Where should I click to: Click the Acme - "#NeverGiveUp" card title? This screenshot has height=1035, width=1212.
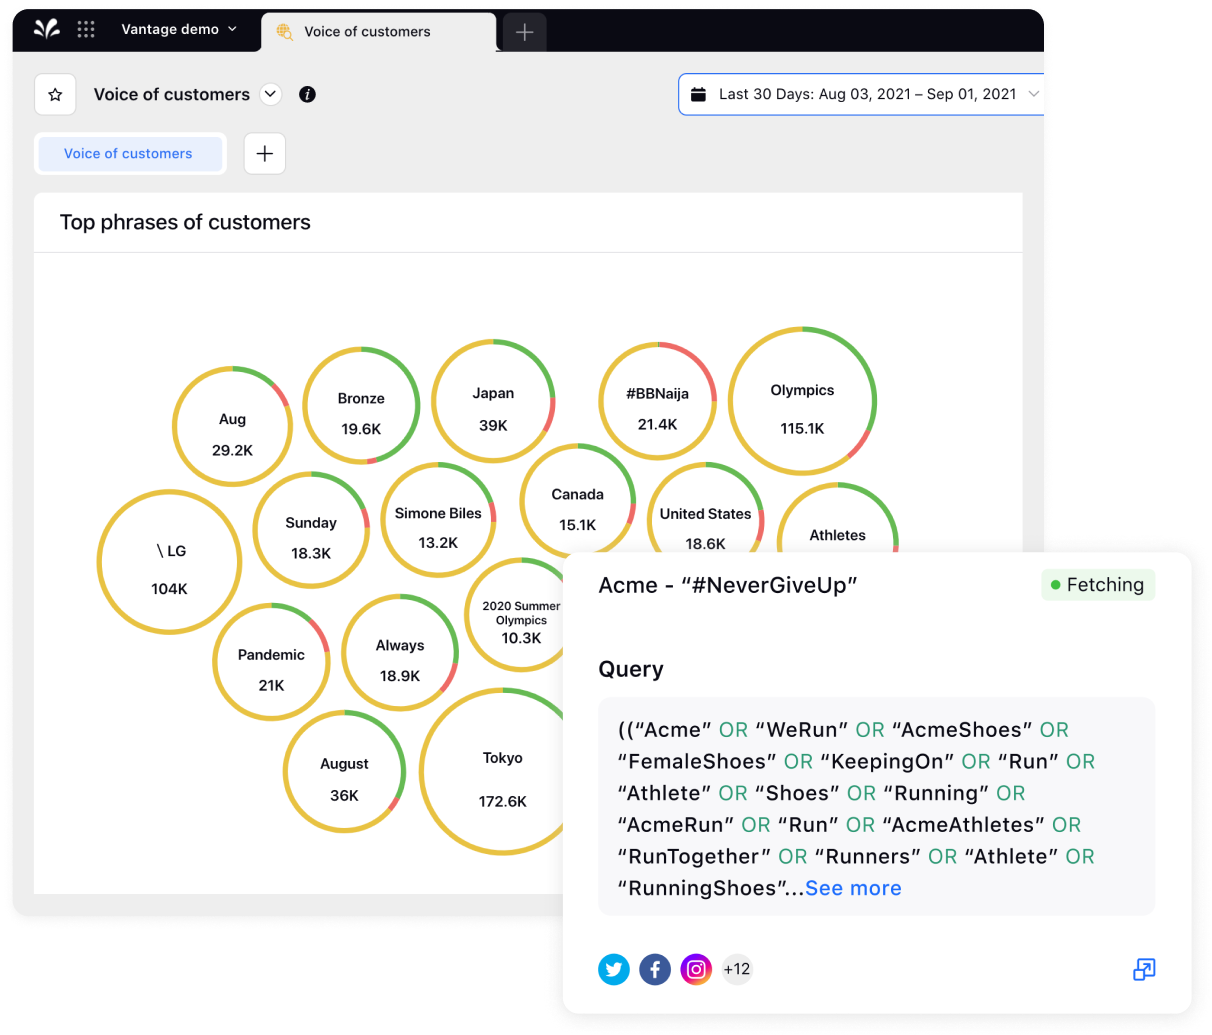728,585
